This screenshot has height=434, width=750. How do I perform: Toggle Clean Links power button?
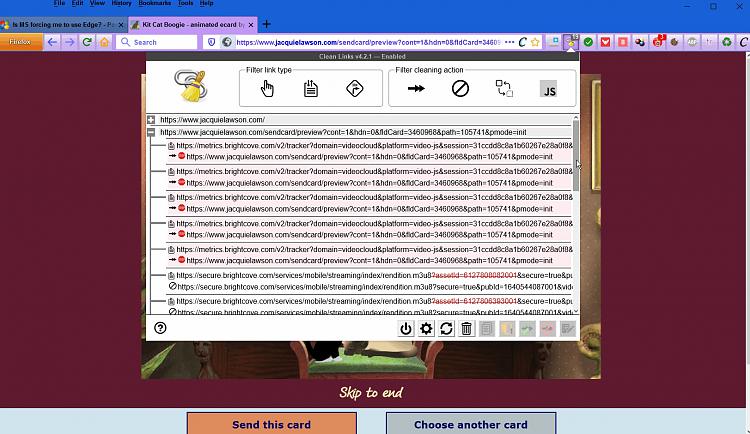pos(406,329)
